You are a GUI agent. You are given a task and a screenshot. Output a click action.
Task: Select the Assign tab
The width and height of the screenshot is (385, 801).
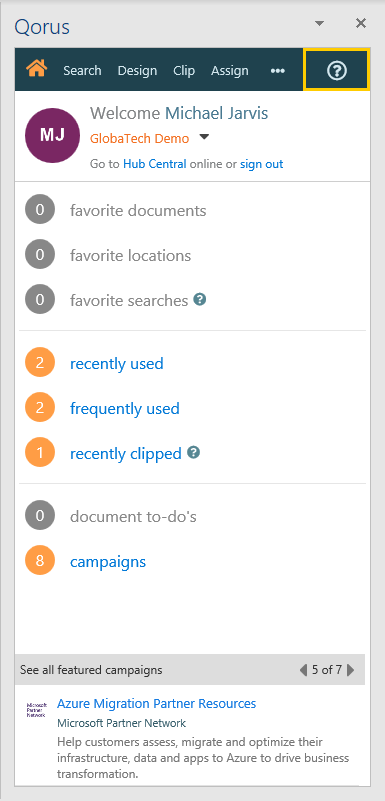[230, 70]
